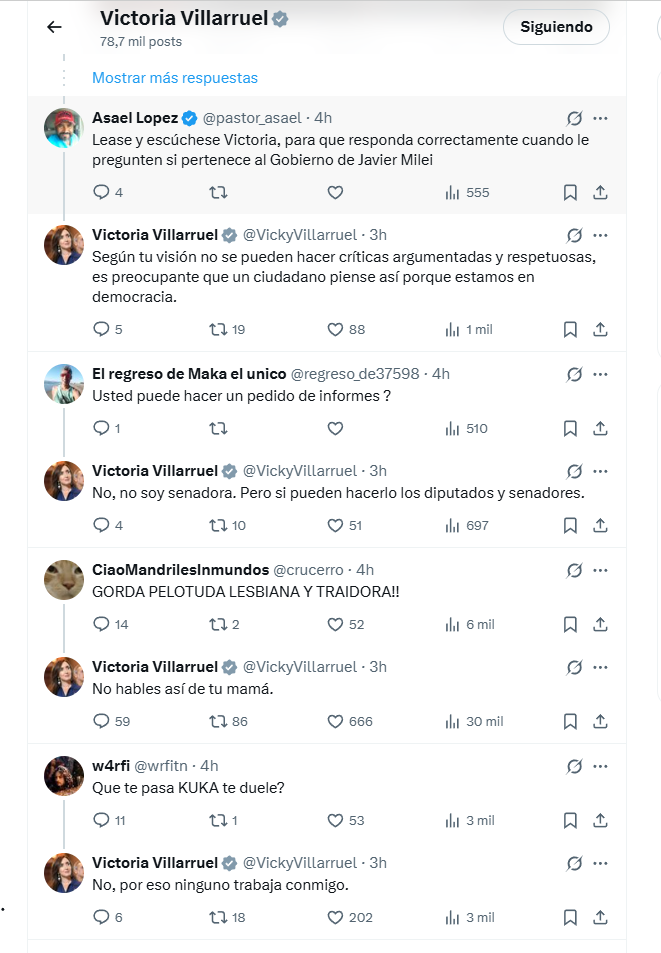Expand 'Mostrar más respuestas'
Image resolution: width=661 pixels, height=953 pixels.
click(175, 77)
